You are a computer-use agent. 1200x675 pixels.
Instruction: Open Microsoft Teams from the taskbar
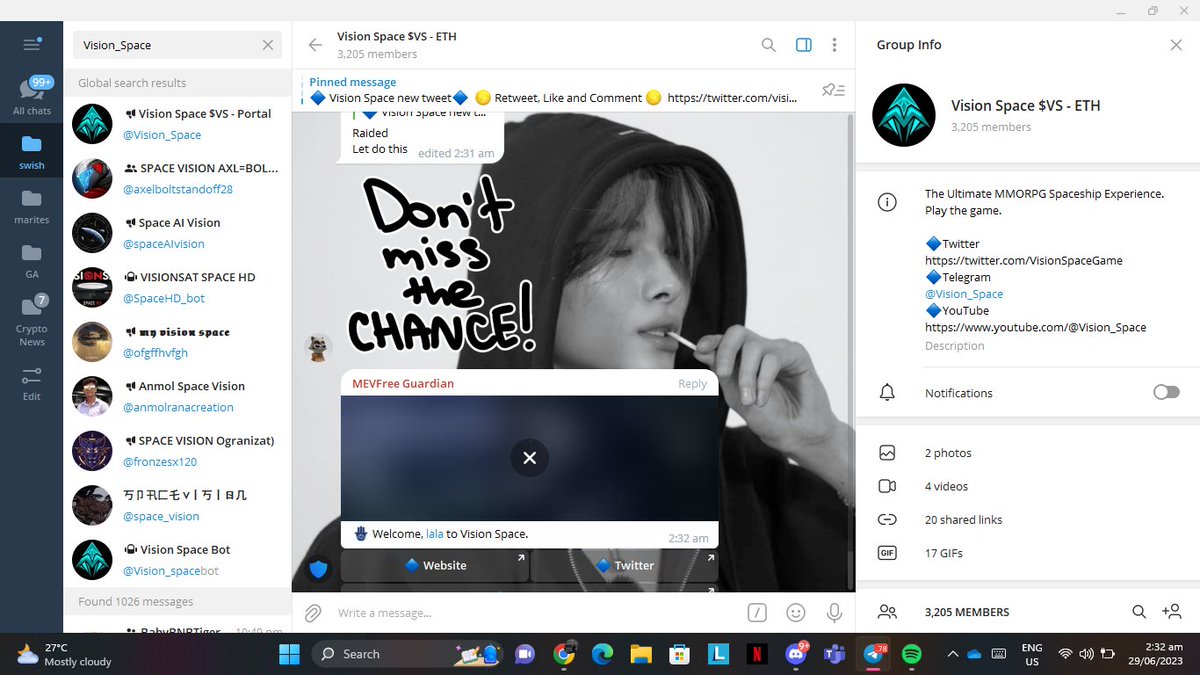click(834, 655)
